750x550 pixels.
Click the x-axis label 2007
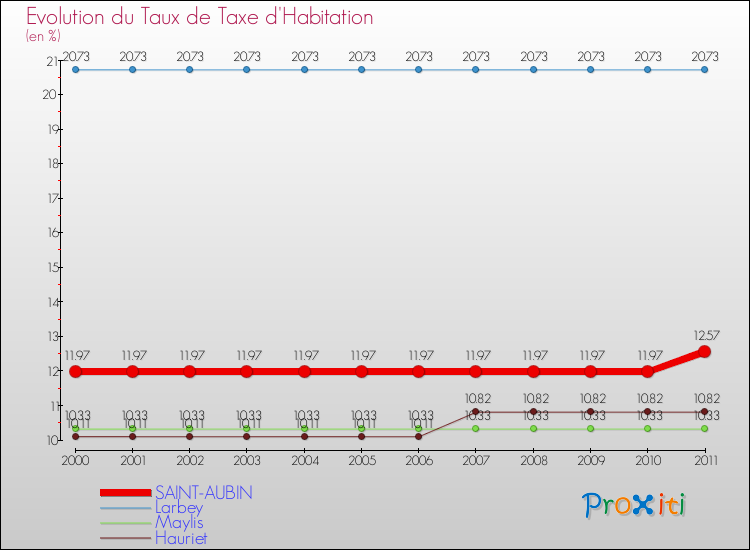476,460
